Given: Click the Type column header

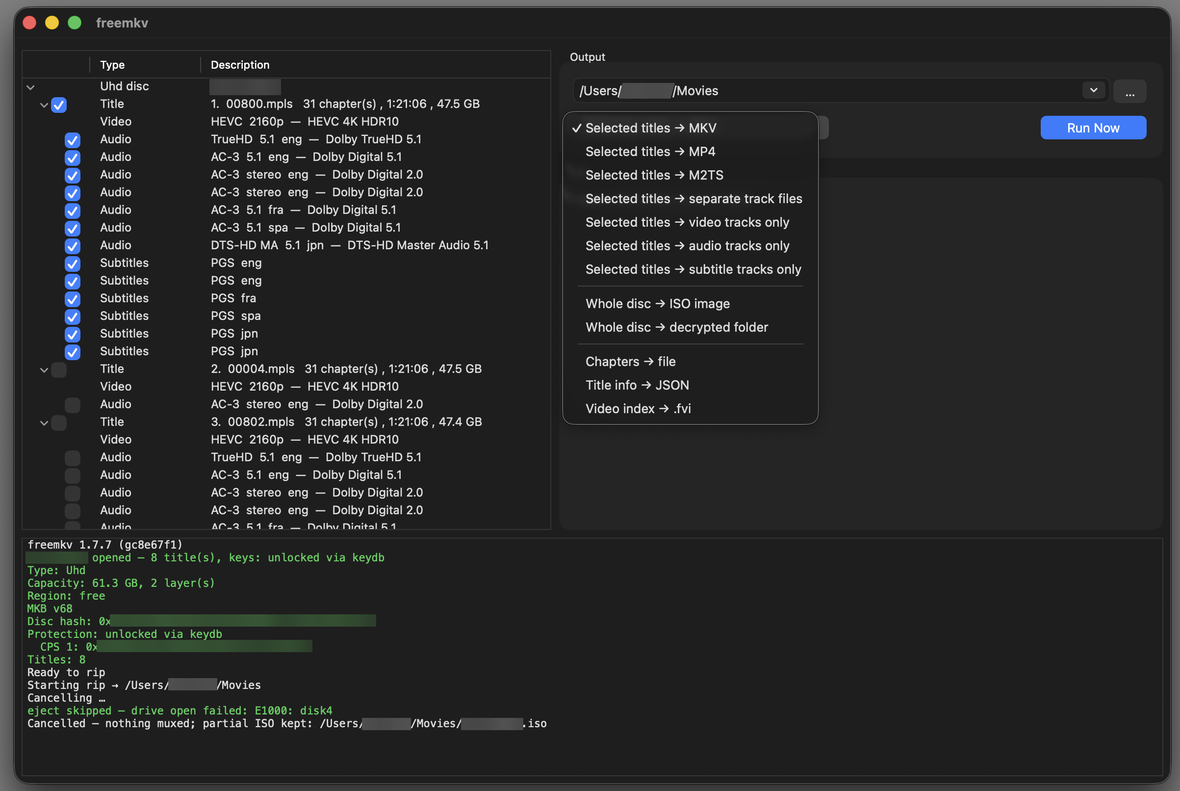Looking at the screenshot, I should point(144,65).
